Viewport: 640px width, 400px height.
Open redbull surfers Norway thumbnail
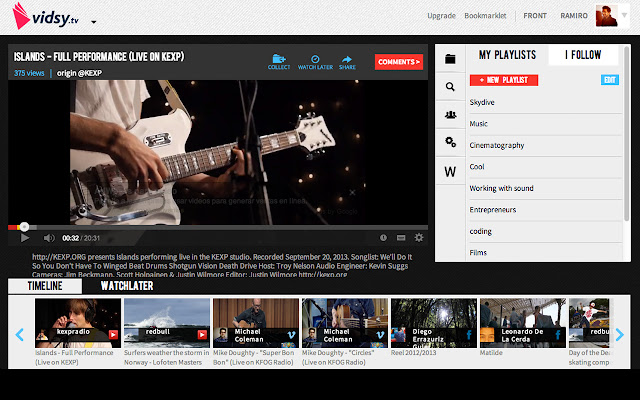click(x=167, y=323)
